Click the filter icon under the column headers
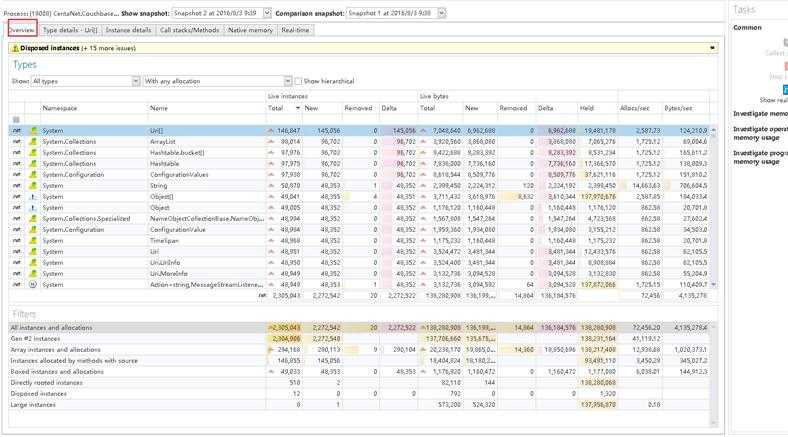Screen dimensions: 788x437 click(15, 119)
